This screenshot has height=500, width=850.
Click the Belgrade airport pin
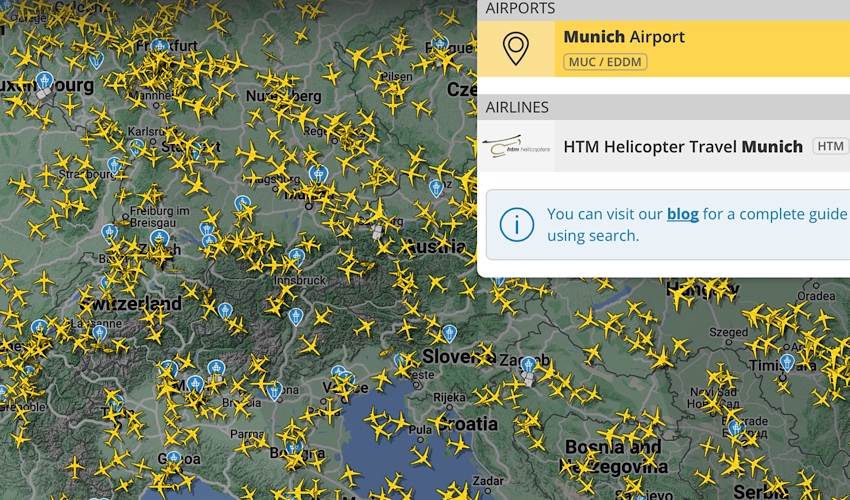click(x=735, y=428)
